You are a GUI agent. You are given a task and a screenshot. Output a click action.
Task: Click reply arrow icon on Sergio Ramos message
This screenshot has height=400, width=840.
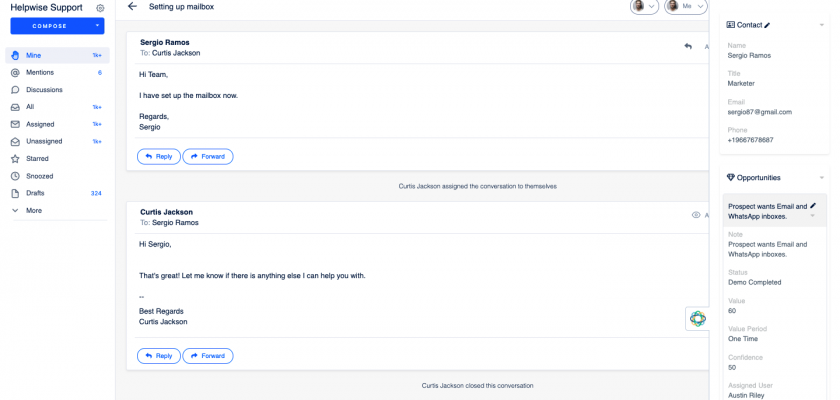pyautogui.click(x=688, y=46)
